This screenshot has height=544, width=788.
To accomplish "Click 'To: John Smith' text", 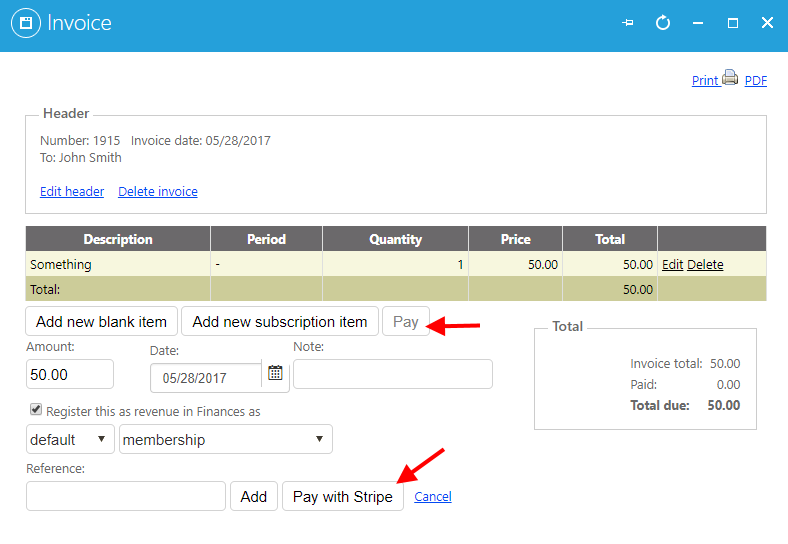I will (81, 158).
